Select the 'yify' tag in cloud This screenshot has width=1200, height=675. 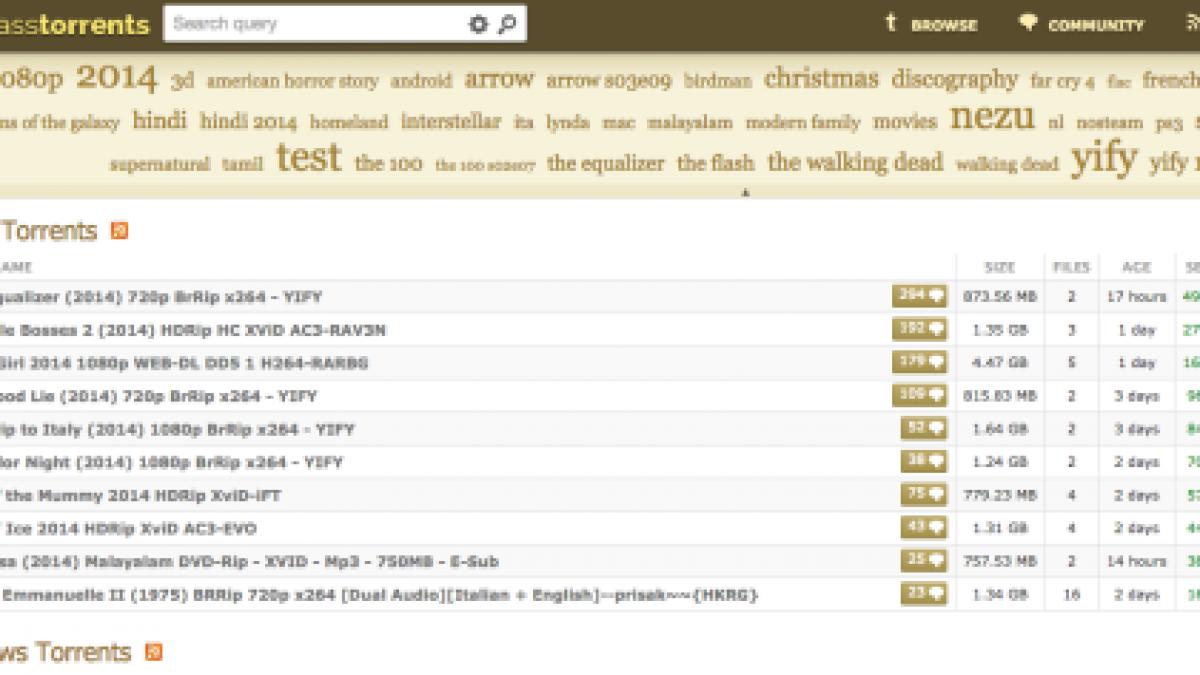point(1104,158)
